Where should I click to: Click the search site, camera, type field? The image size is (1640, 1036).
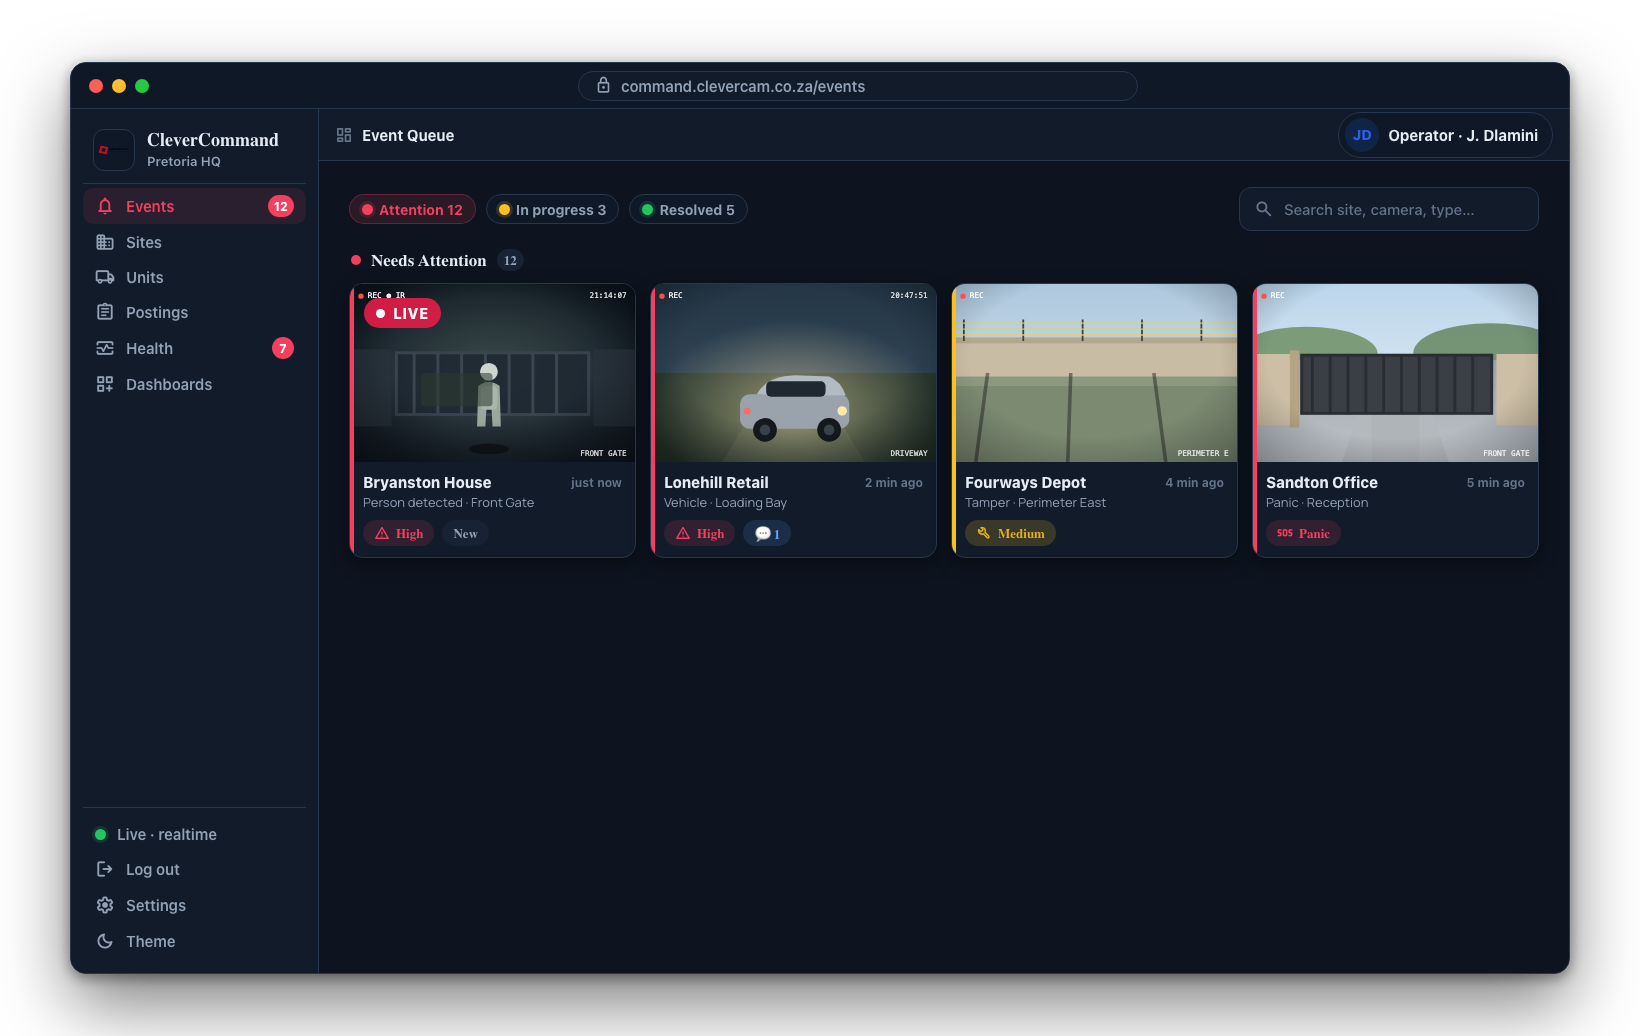pos(1389,209)
